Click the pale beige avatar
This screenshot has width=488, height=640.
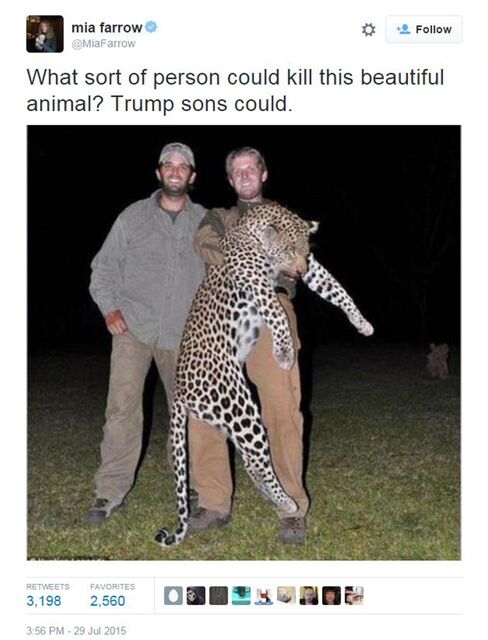(286, 596)
